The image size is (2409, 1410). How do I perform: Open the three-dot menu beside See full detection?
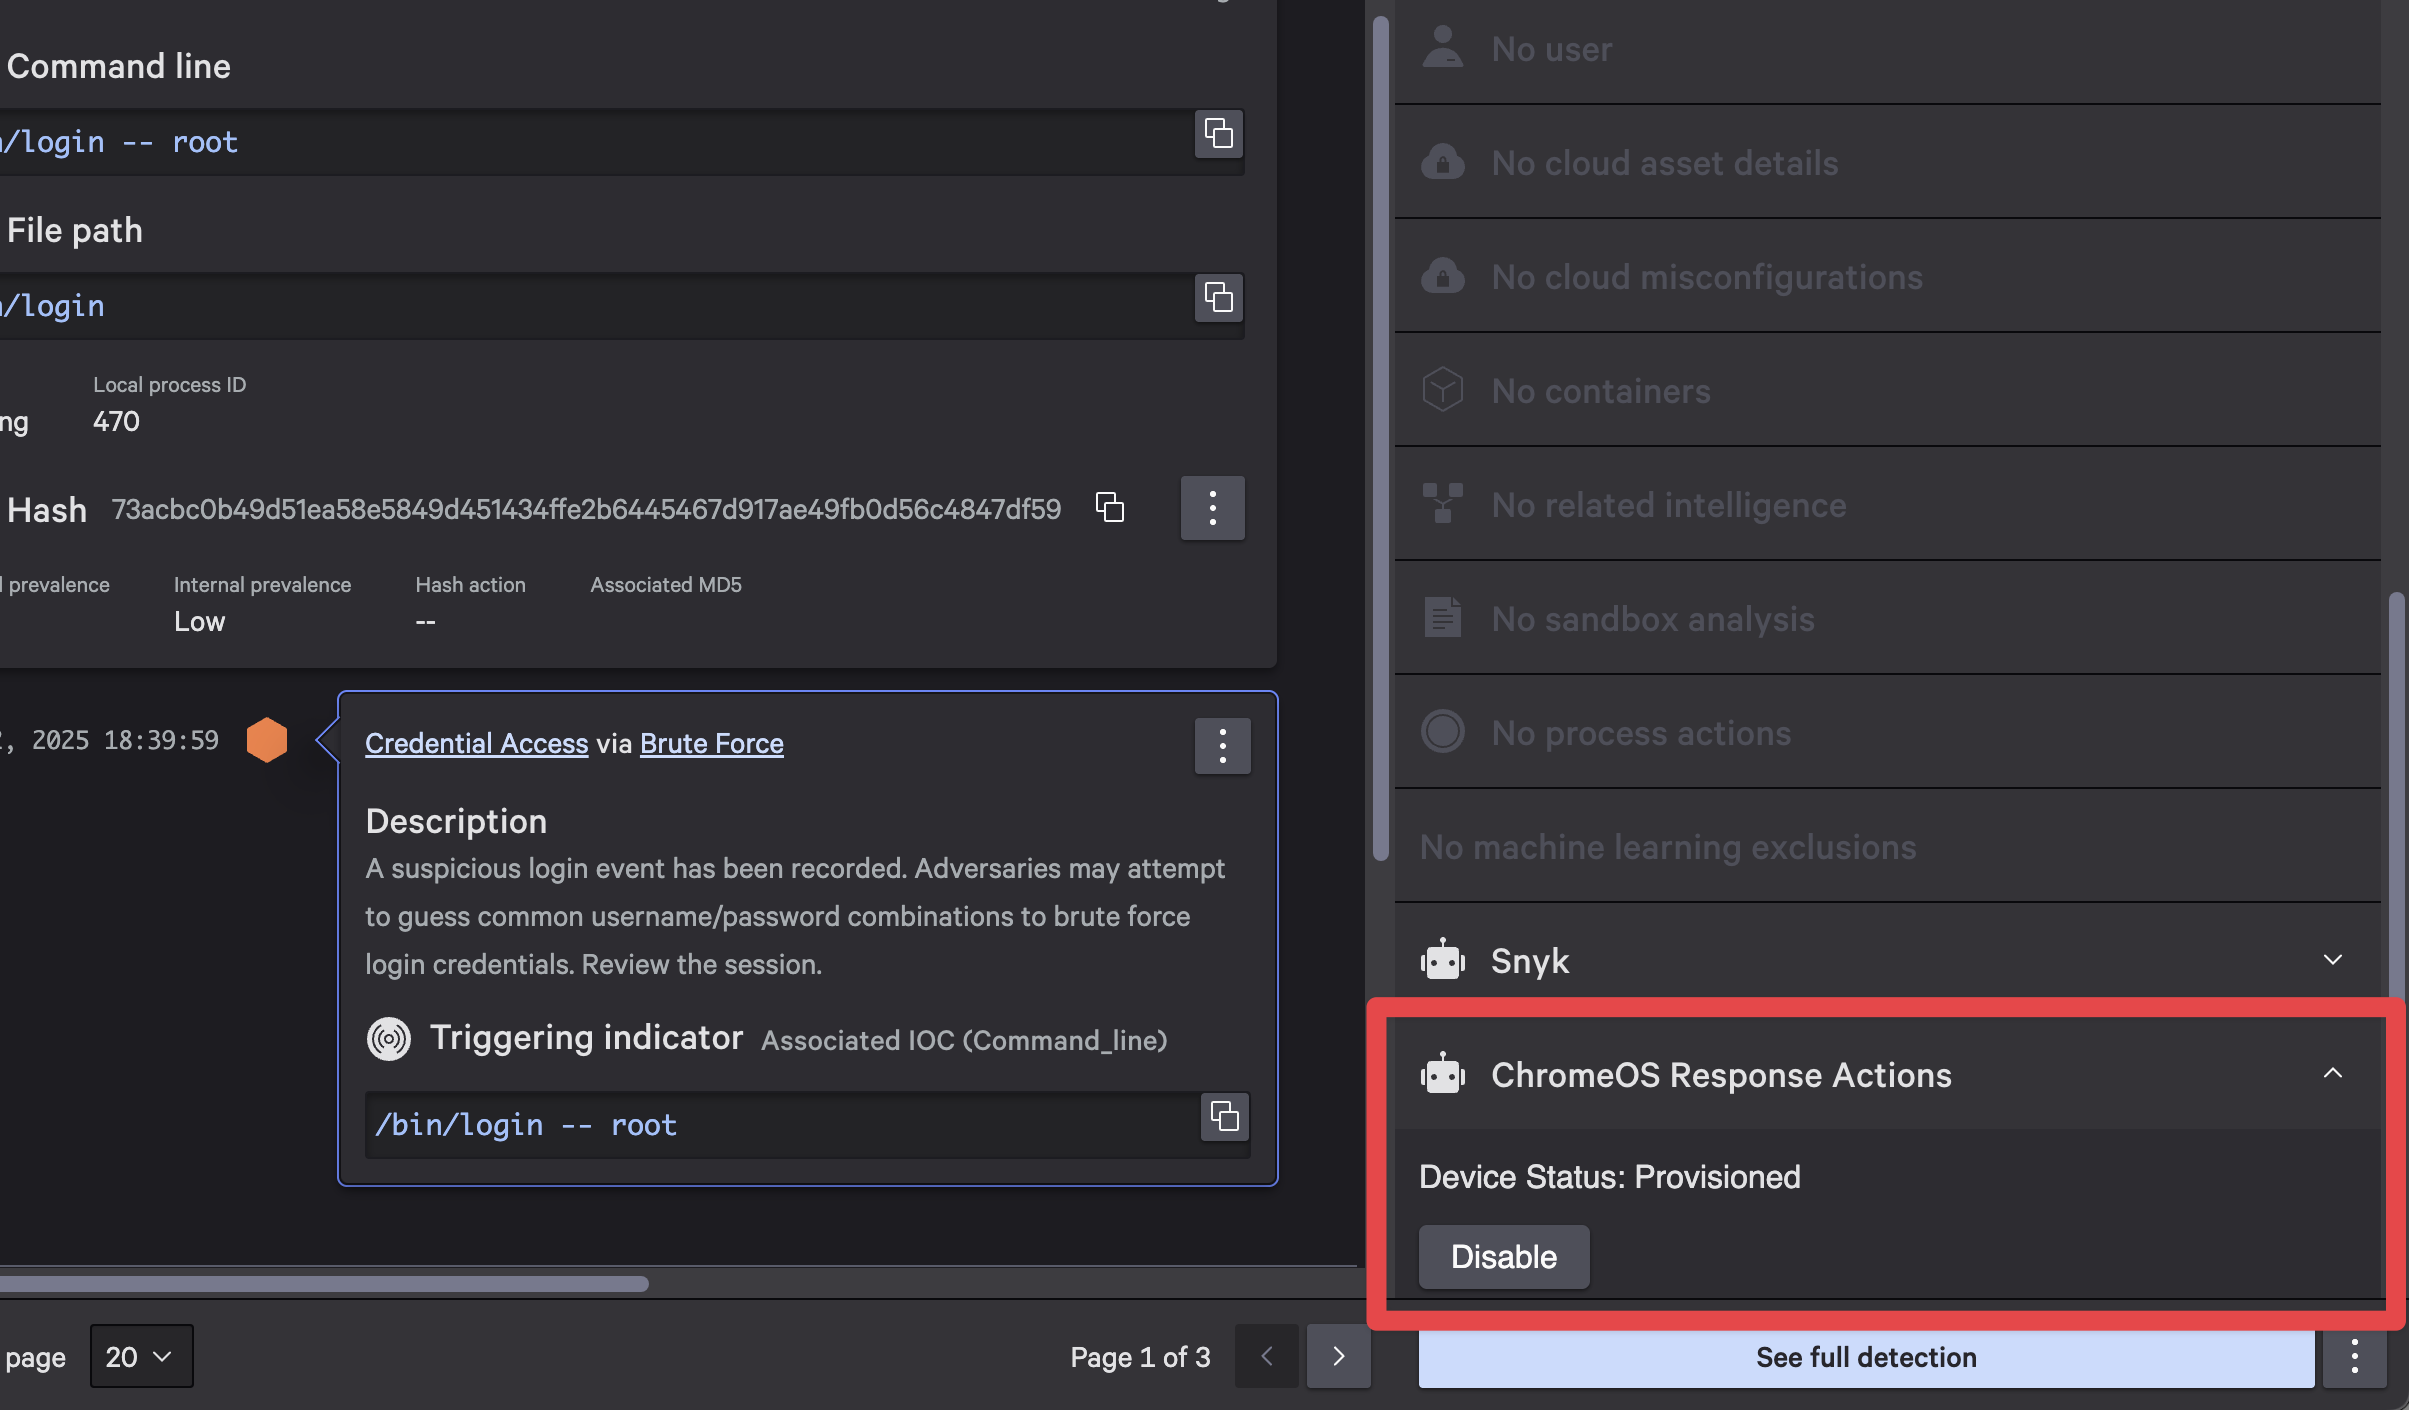coord(2354,1357)
